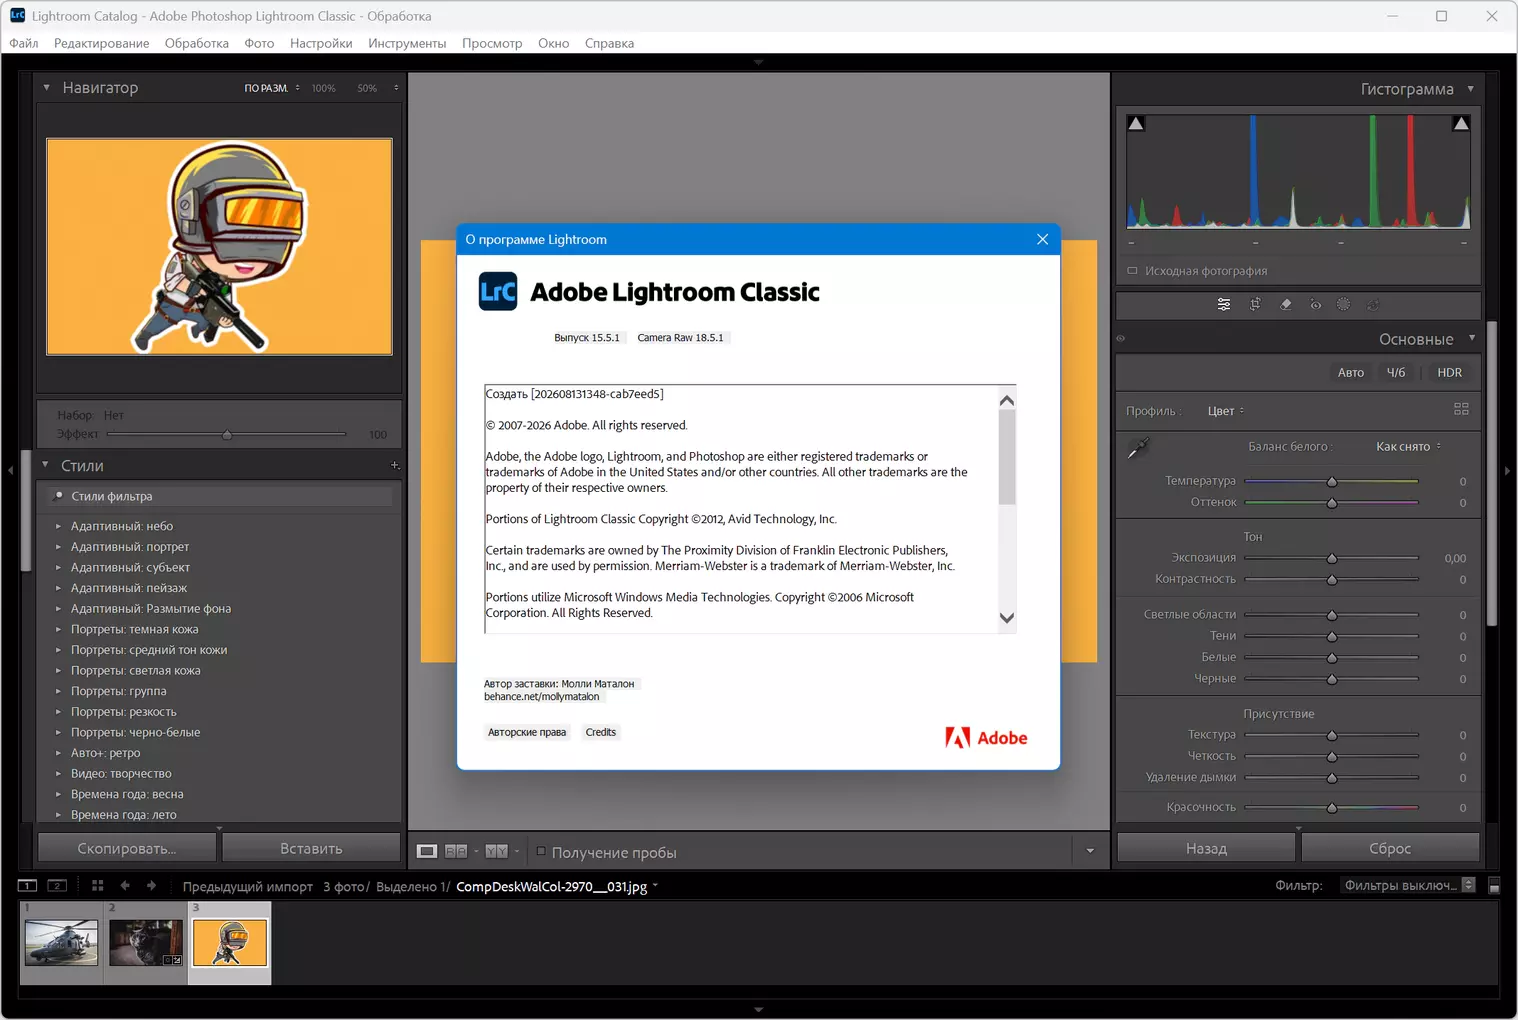Collapse the Стили panel
Image resolution: width=1518 pixels, height=1020 pixels.
[x=45, y=465]
